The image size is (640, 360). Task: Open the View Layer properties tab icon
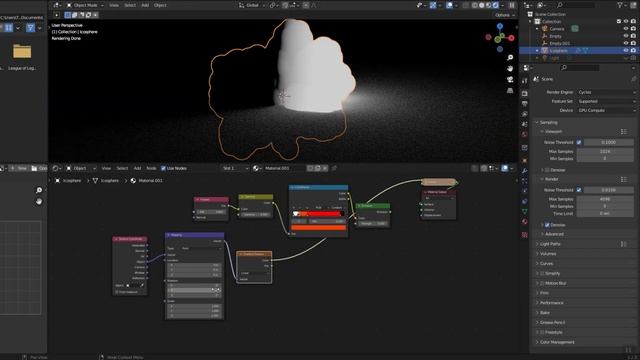(x=524, y=114)
